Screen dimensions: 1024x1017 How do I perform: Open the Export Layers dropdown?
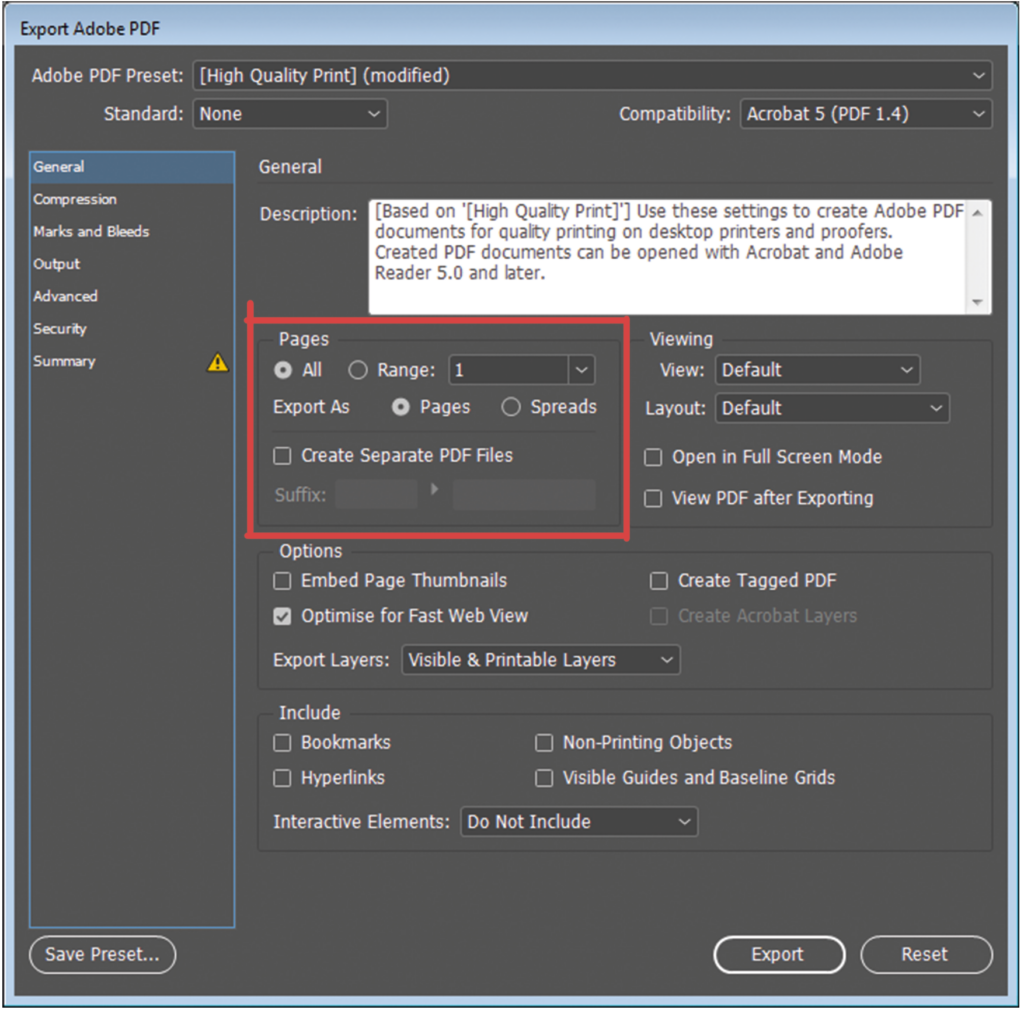coord(541,660)
